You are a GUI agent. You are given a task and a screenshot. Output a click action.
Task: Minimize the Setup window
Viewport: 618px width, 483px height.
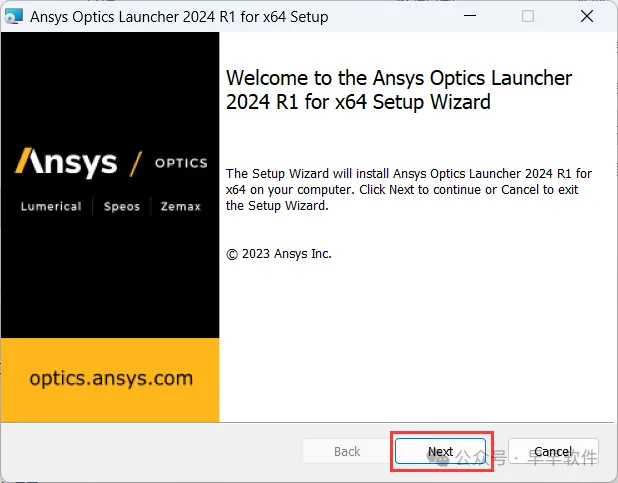click(470, 16)
